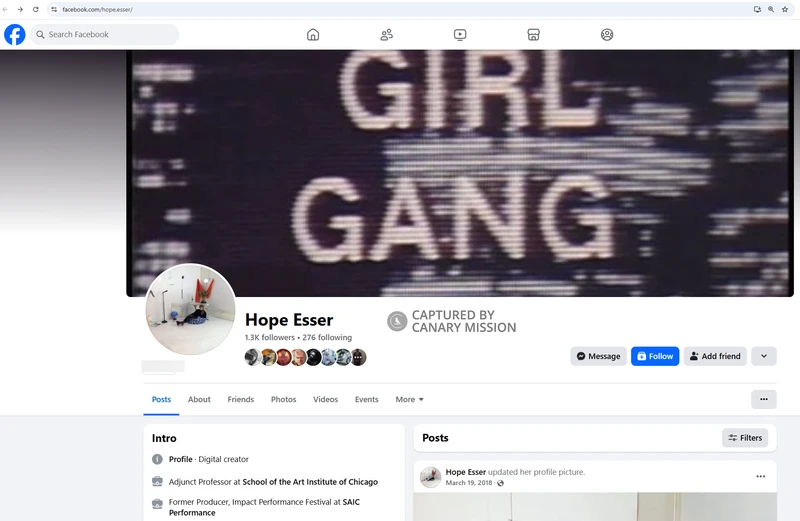Open the Friends icon in the top navigation

tap(387, 35)
